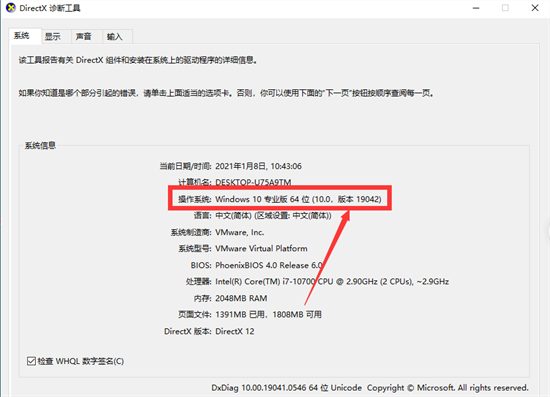550x397 pixels.
Task: Click DirectX version value DirectX 12
Action: click(235, 331)
